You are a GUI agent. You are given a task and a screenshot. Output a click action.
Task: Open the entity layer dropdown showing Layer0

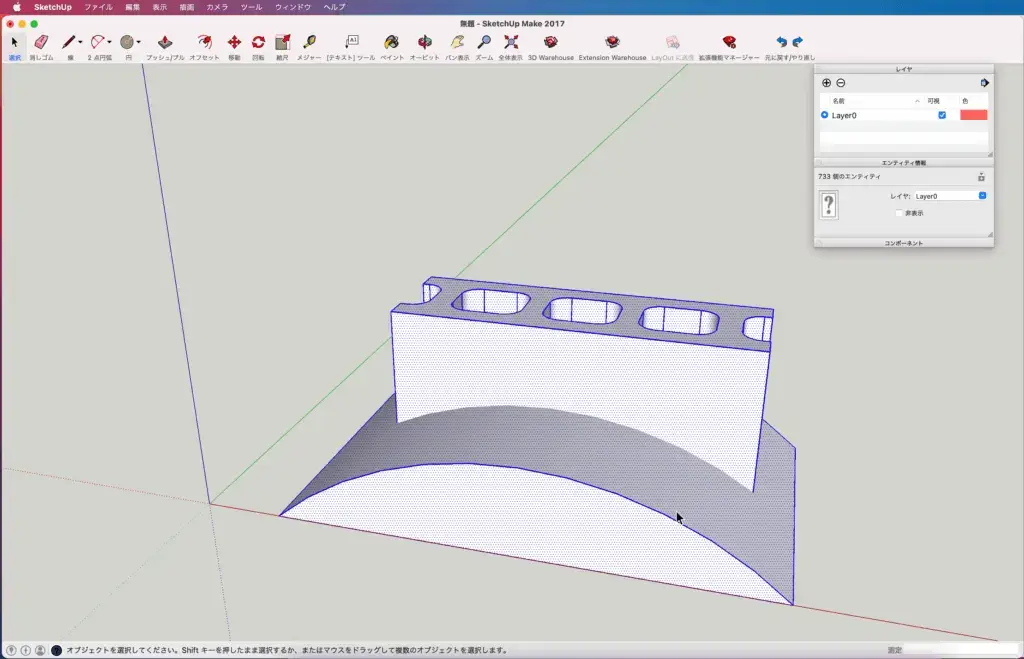click(950, 196)
